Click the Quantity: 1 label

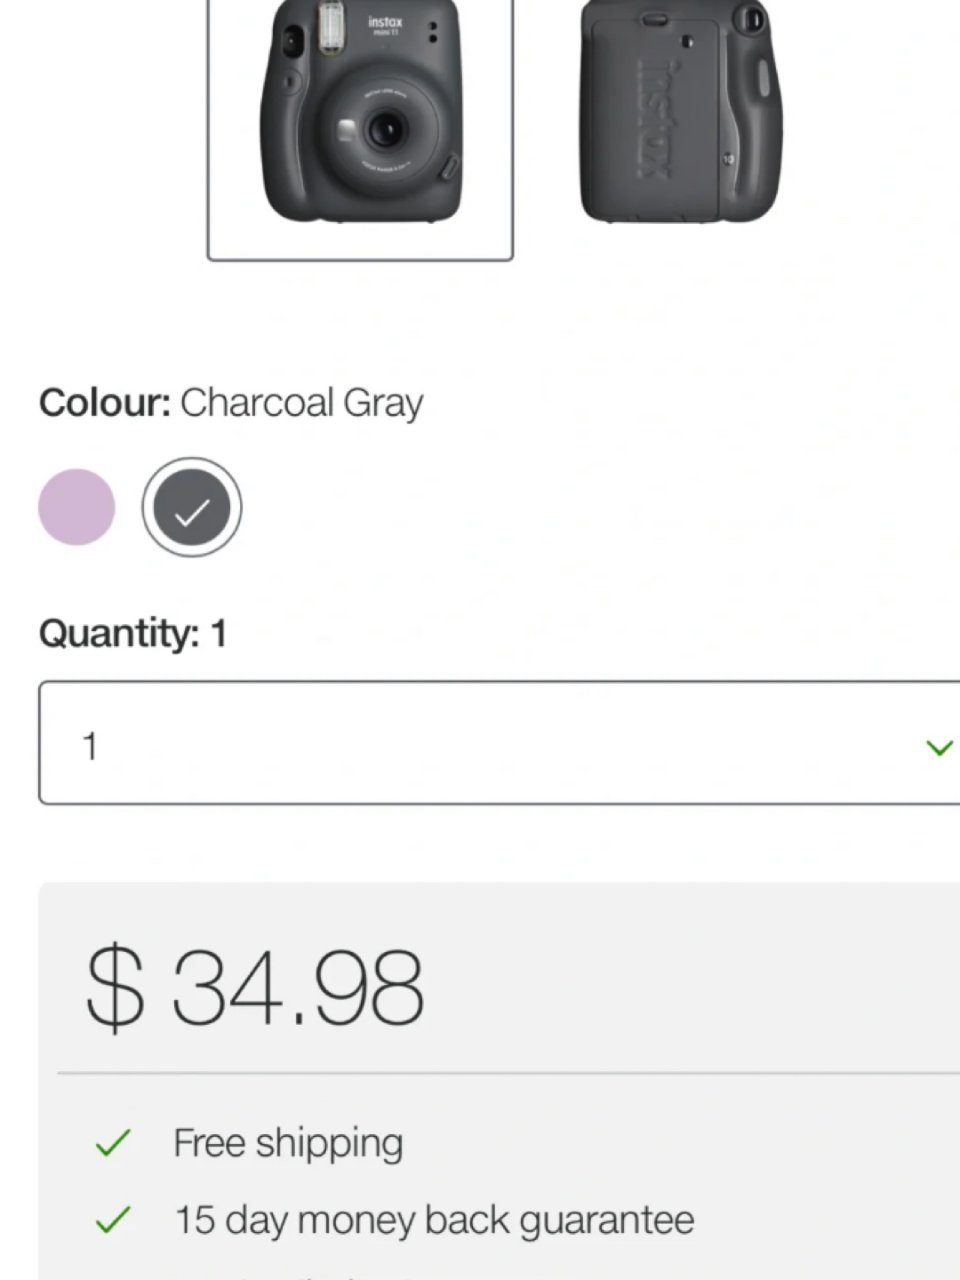point(132,633)
